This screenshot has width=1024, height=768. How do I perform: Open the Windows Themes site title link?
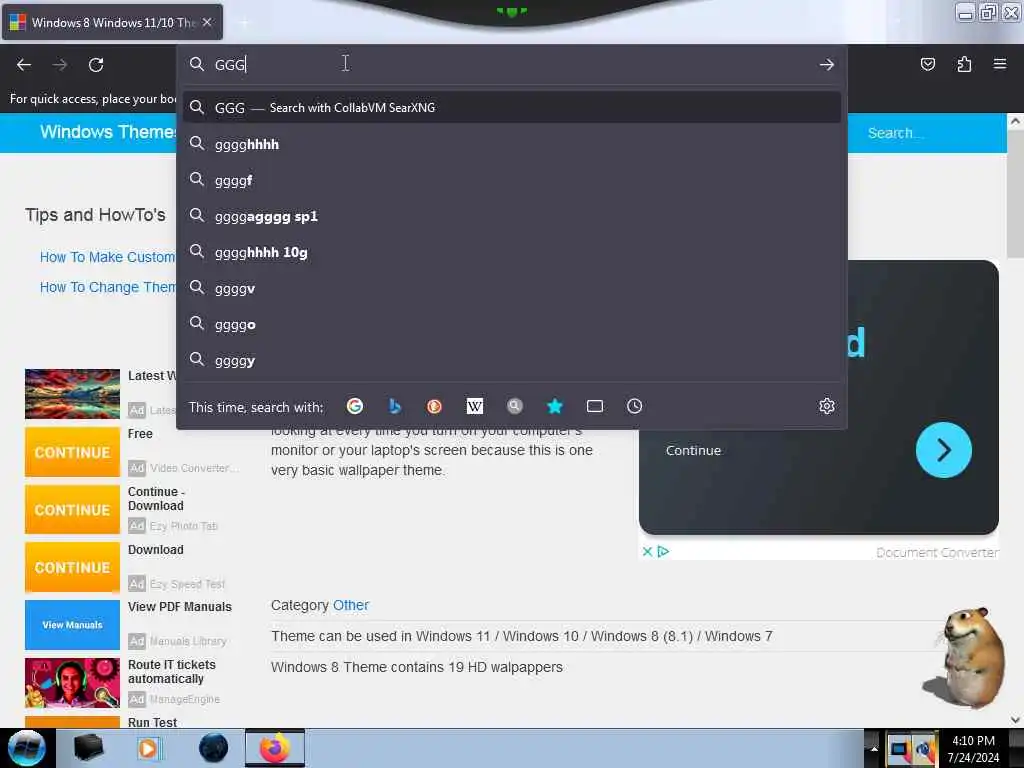[108, 132]
